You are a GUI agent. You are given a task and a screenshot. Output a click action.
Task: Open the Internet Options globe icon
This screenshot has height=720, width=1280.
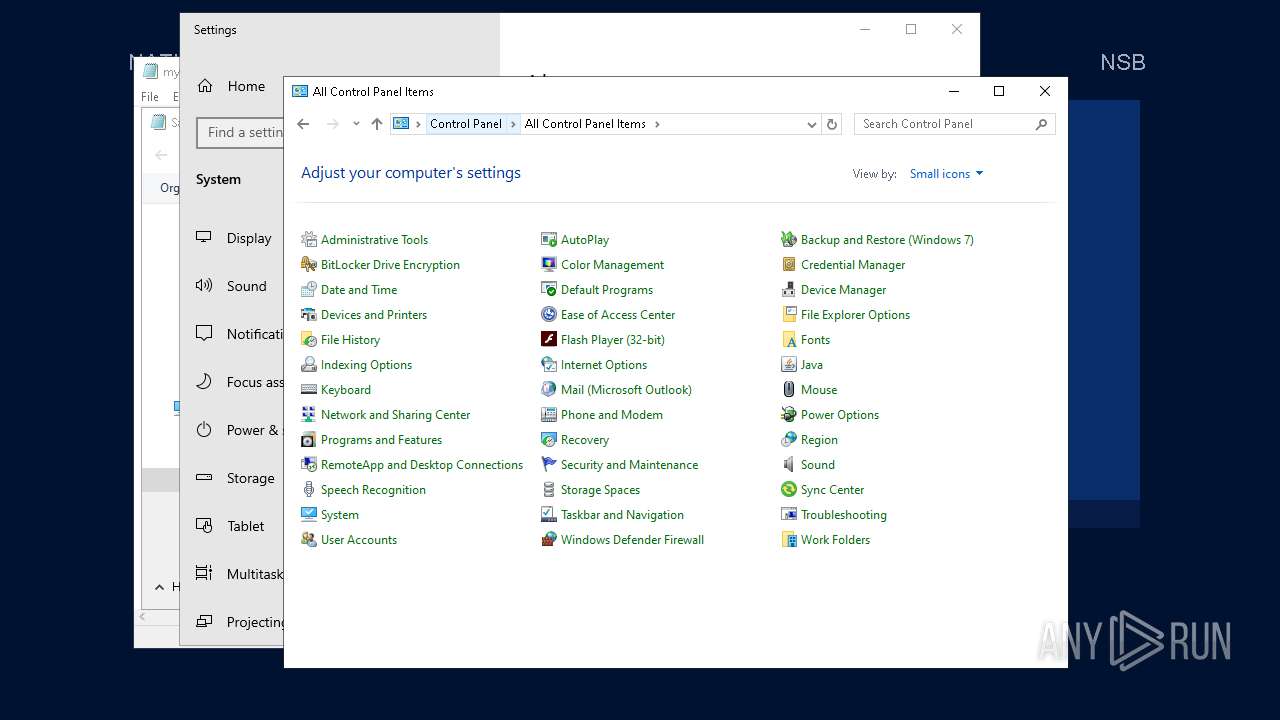(549, 365)
